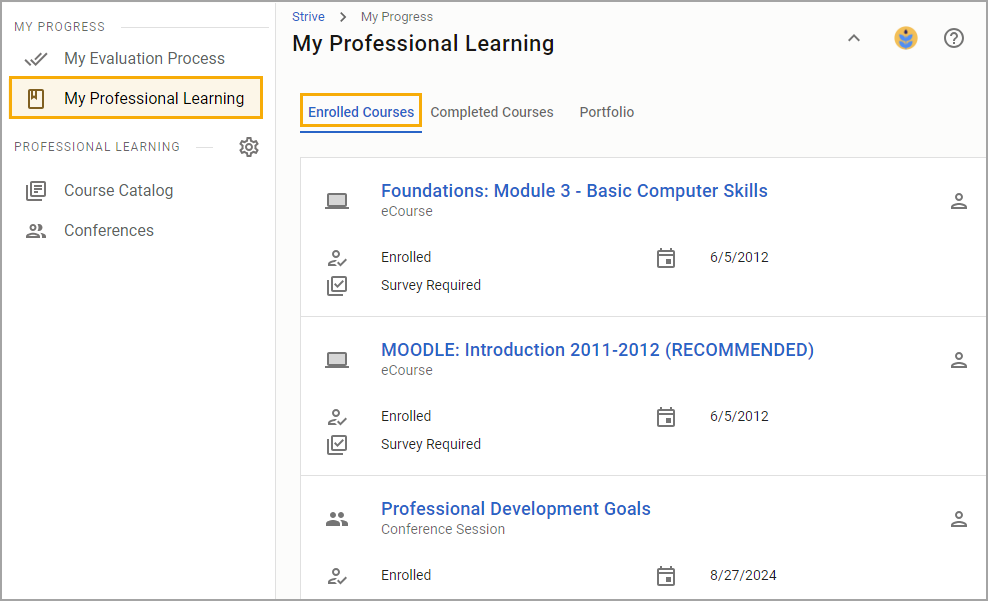Open Professional Learning settings gear
Viewport: 988px width, 601px height.
249,147
